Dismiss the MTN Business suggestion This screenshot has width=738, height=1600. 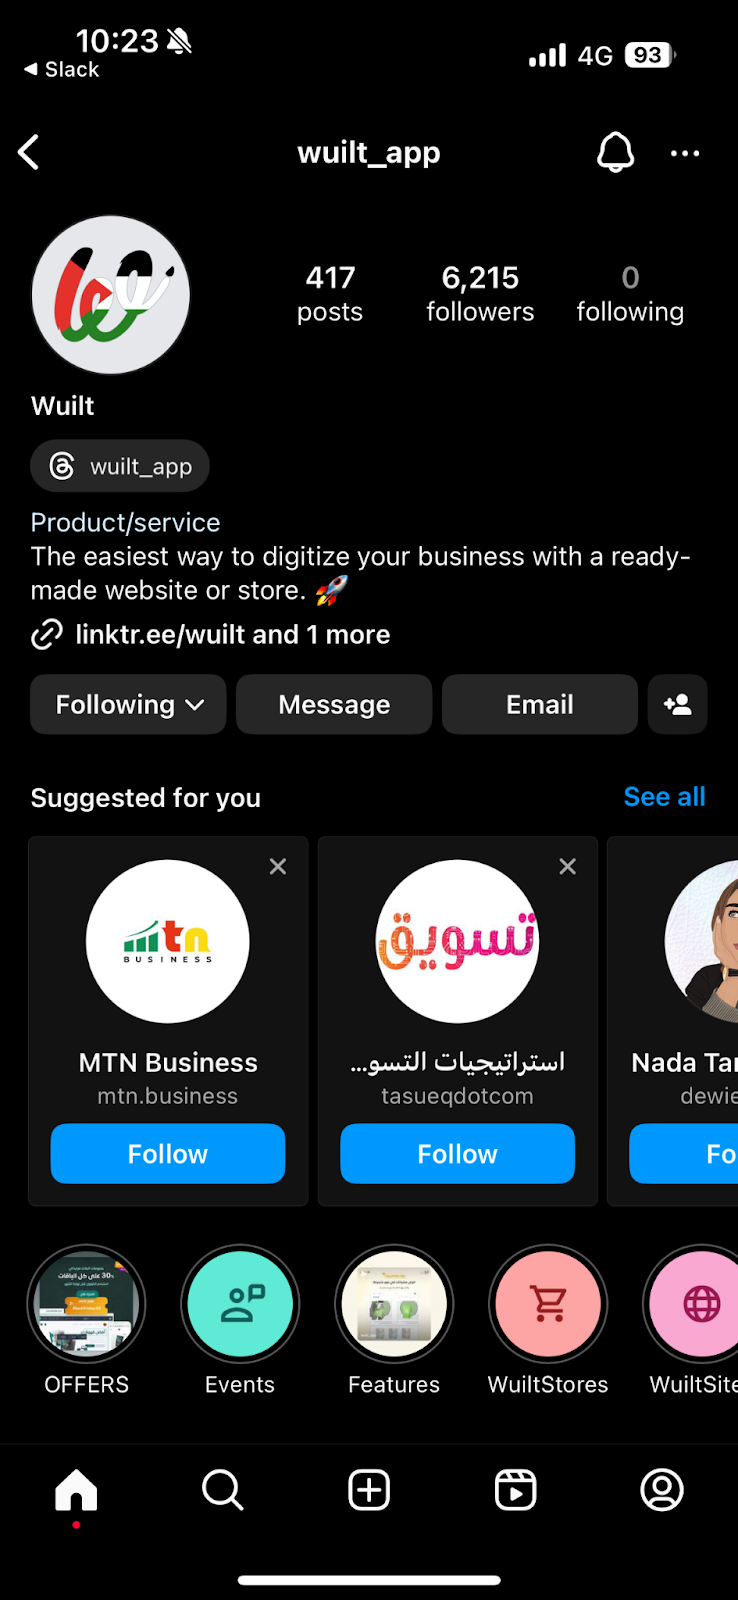coord(278,866)
